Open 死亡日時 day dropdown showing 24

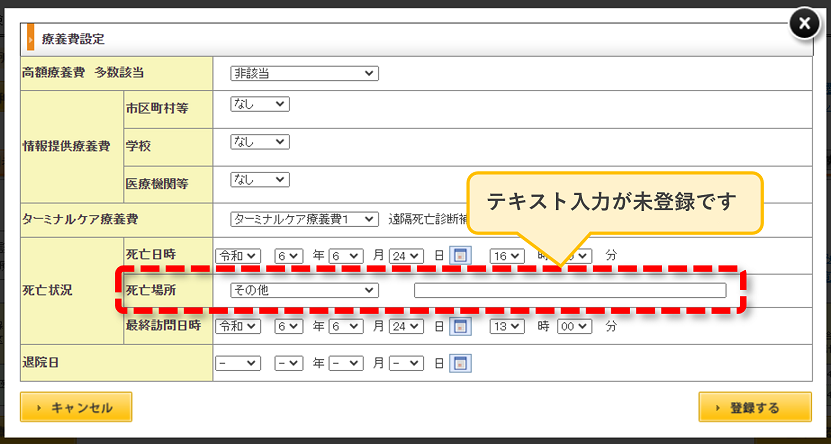[406, 256]
